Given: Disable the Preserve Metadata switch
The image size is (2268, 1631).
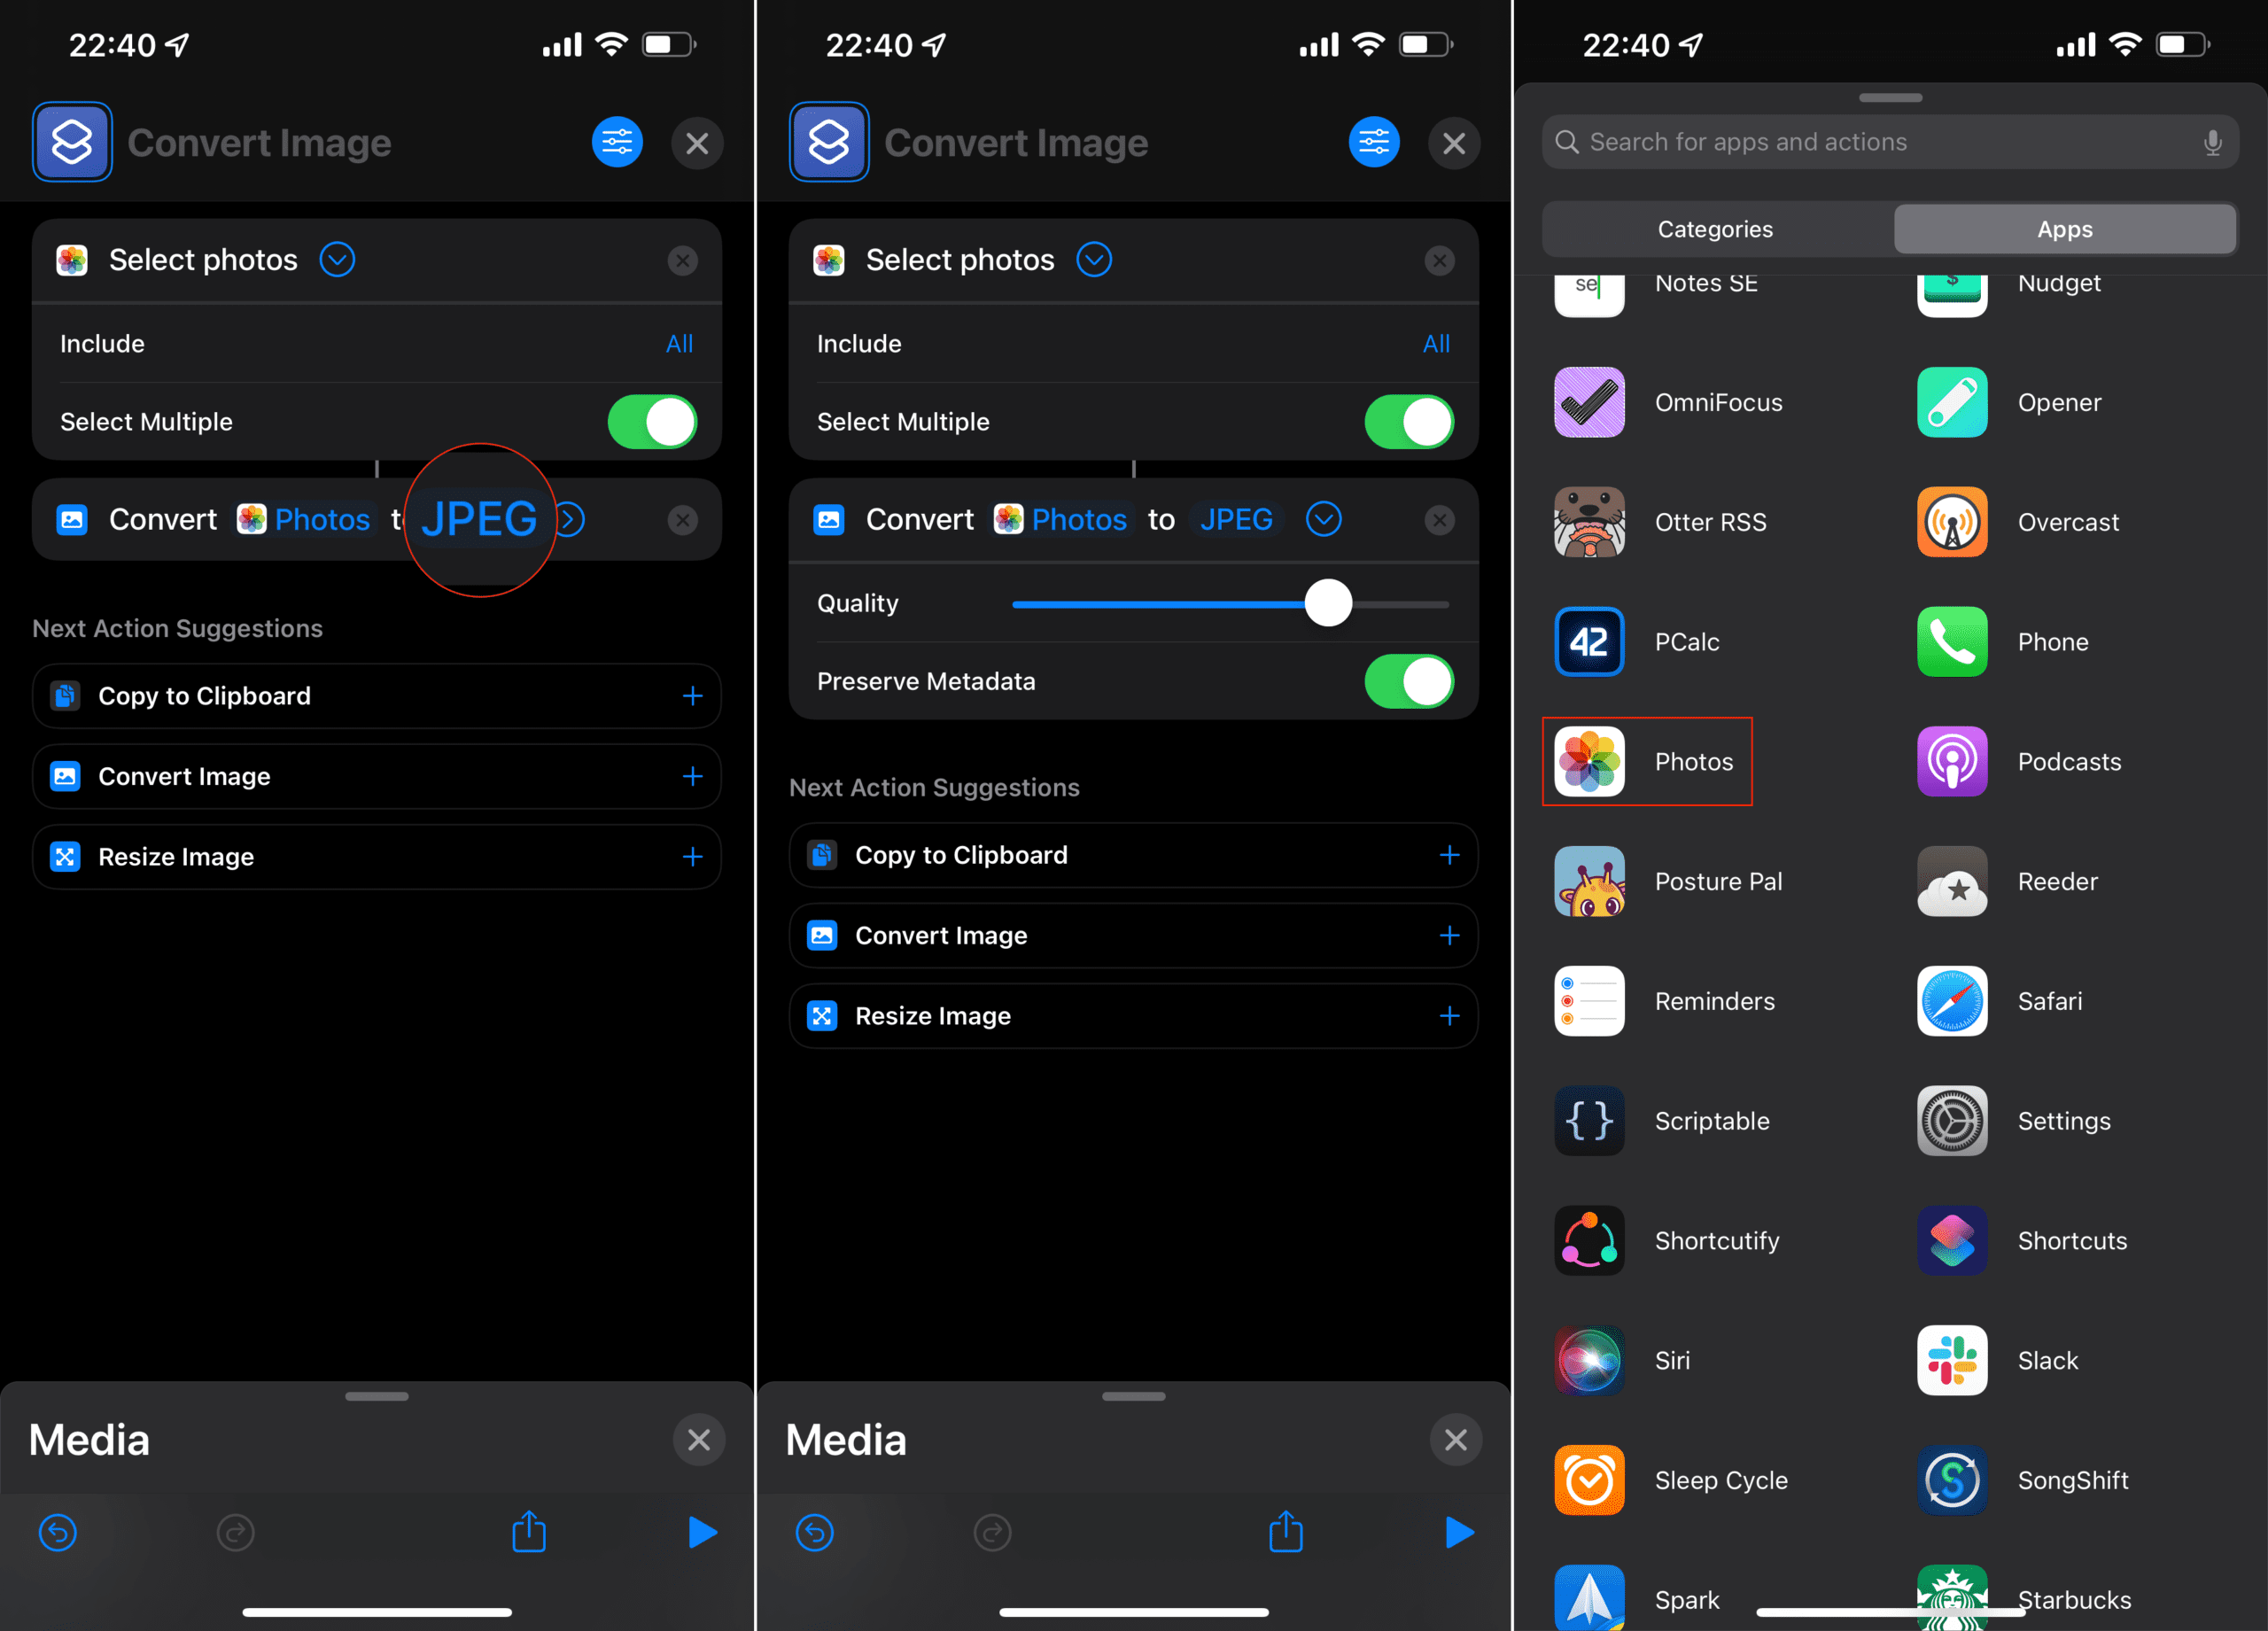Looking at the screenshot, I should click(1408, 681).
